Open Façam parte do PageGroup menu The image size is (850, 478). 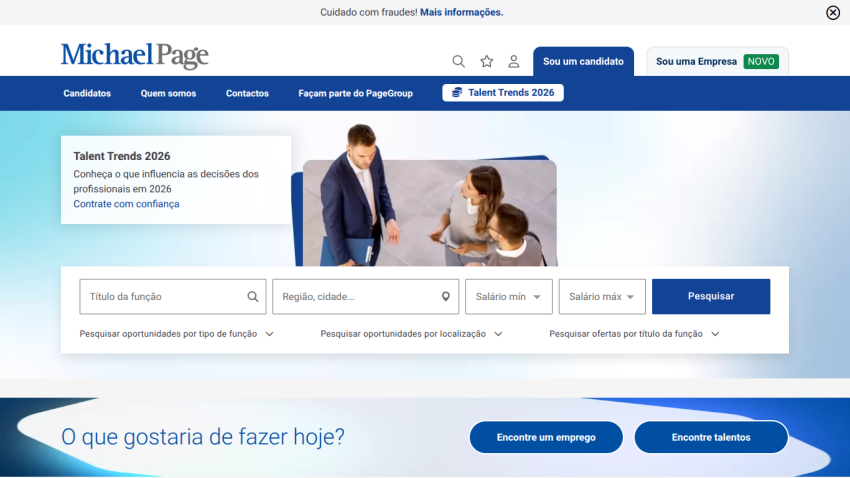(x=356, y=93)
